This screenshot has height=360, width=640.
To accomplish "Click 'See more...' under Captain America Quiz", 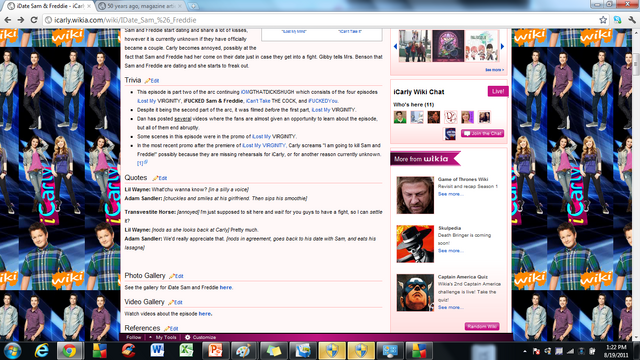I will coord(451,307).
